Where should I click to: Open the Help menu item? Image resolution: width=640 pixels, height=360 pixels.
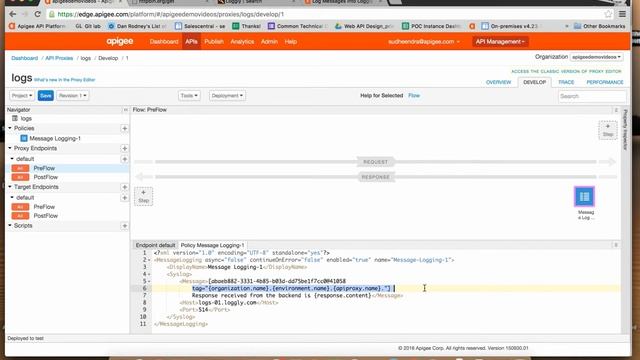pos(291,42)
